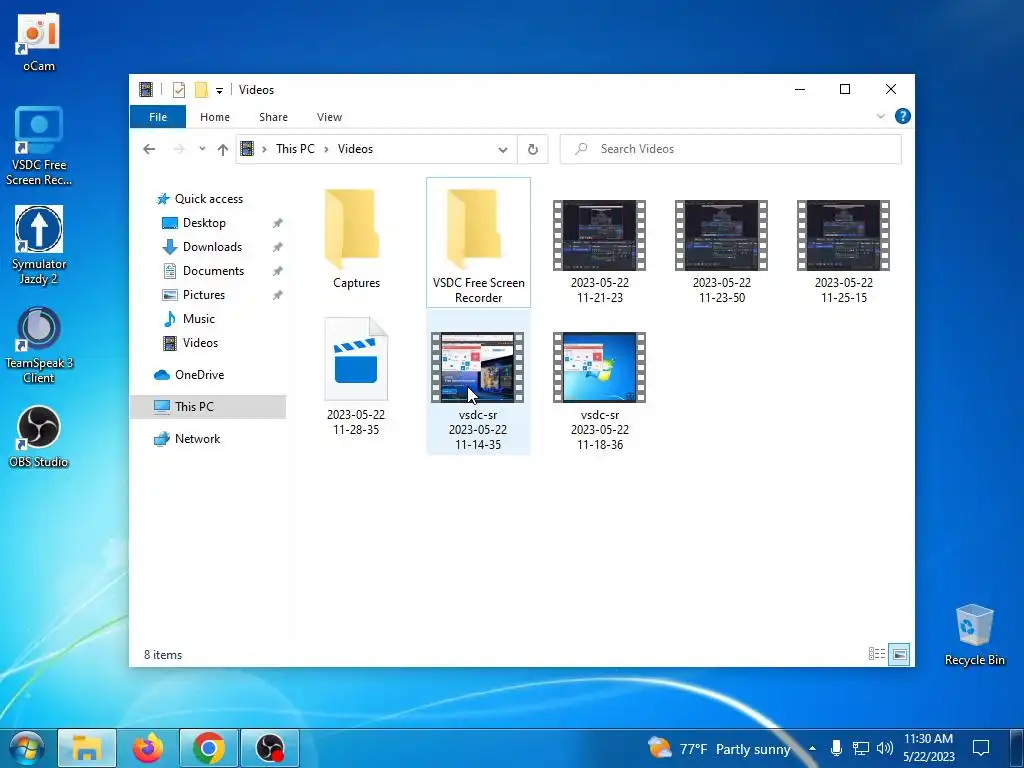Click the chevron before This PC in breadcrumb

(264, 150)
